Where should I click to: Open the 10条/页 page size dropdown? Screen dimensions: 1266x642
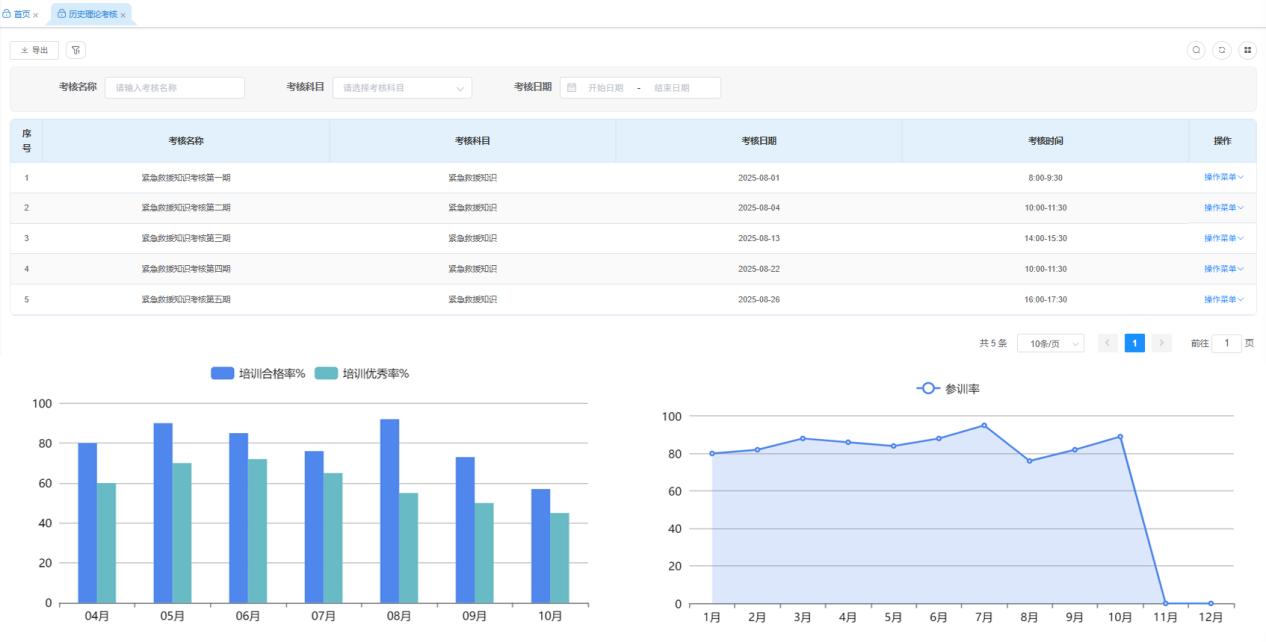click(x=1051, y=343)
